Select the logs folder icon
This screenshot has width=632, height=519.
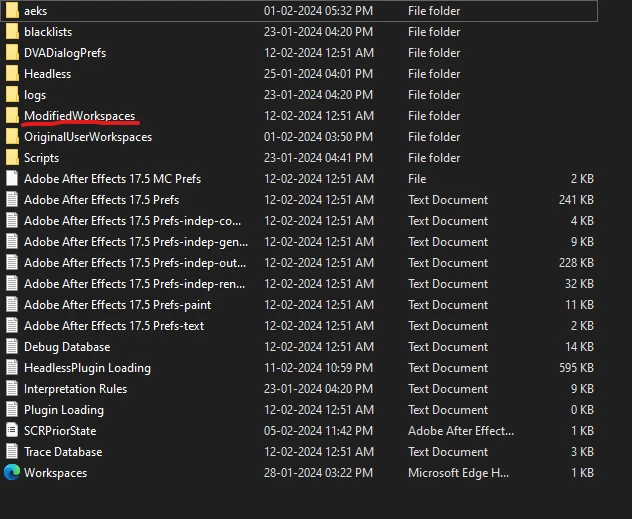(12, 94)
